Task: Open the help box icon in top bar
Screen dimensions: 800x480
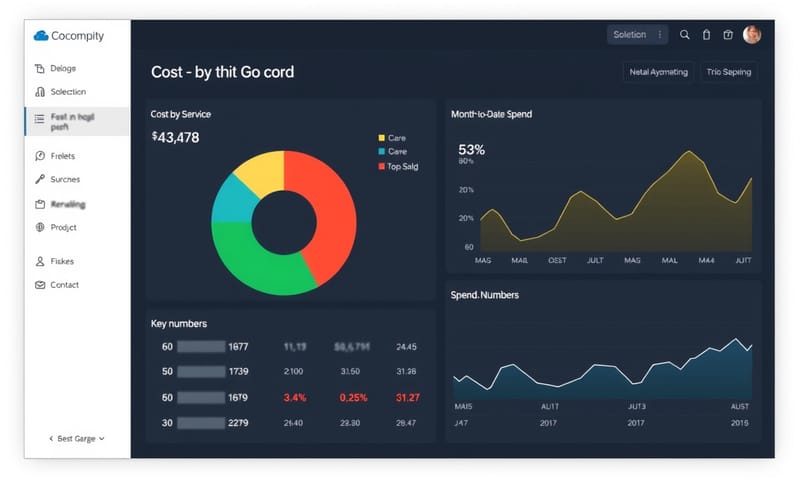Action: pyautogui.click(x=728, y=35)
